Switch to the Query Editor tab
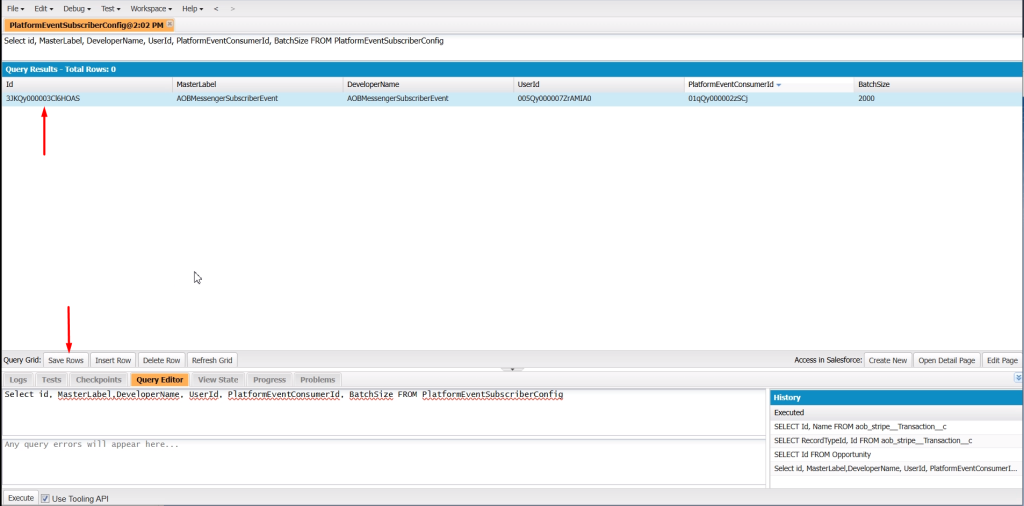The height and width of the screenshot is (506, 1024). 161,379
